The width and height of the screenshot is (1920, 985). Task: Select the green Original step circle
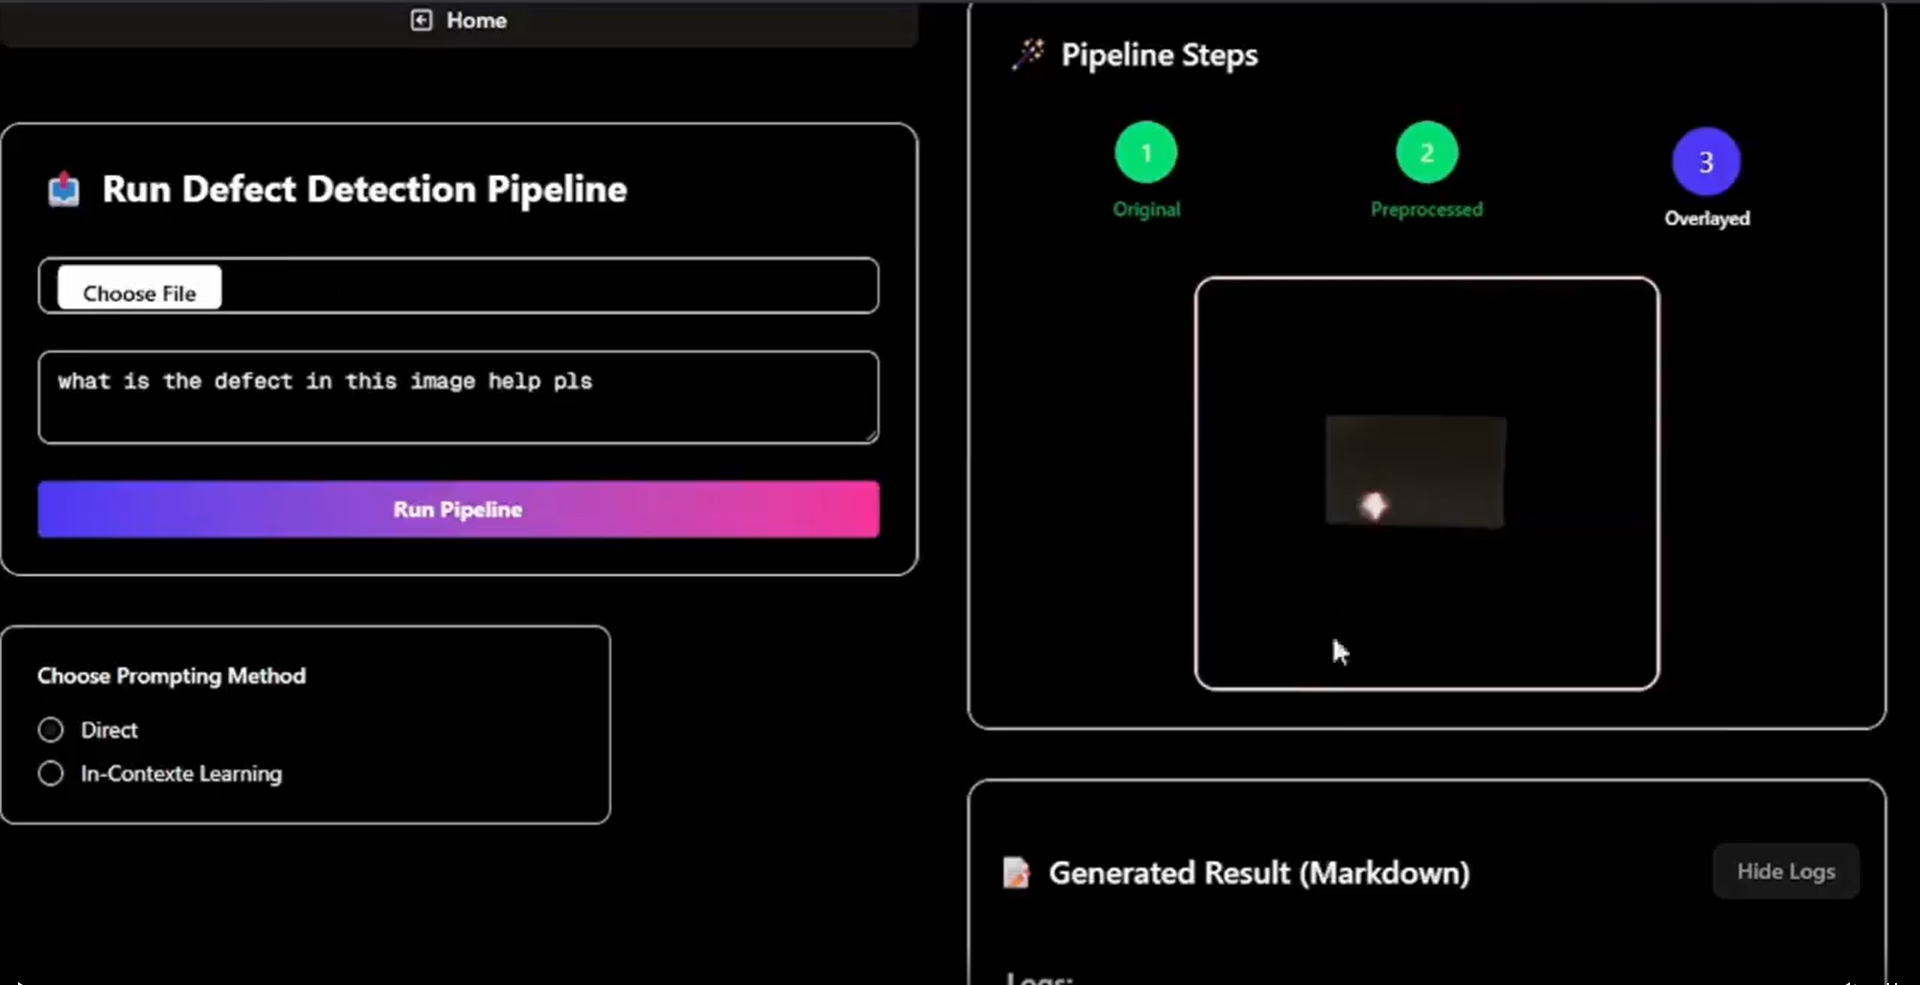(x=1145, y=152)
